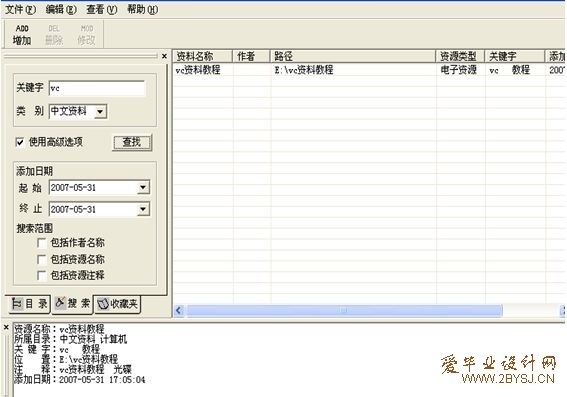Open the 类别 dropdown showing 中文资料

101,111
